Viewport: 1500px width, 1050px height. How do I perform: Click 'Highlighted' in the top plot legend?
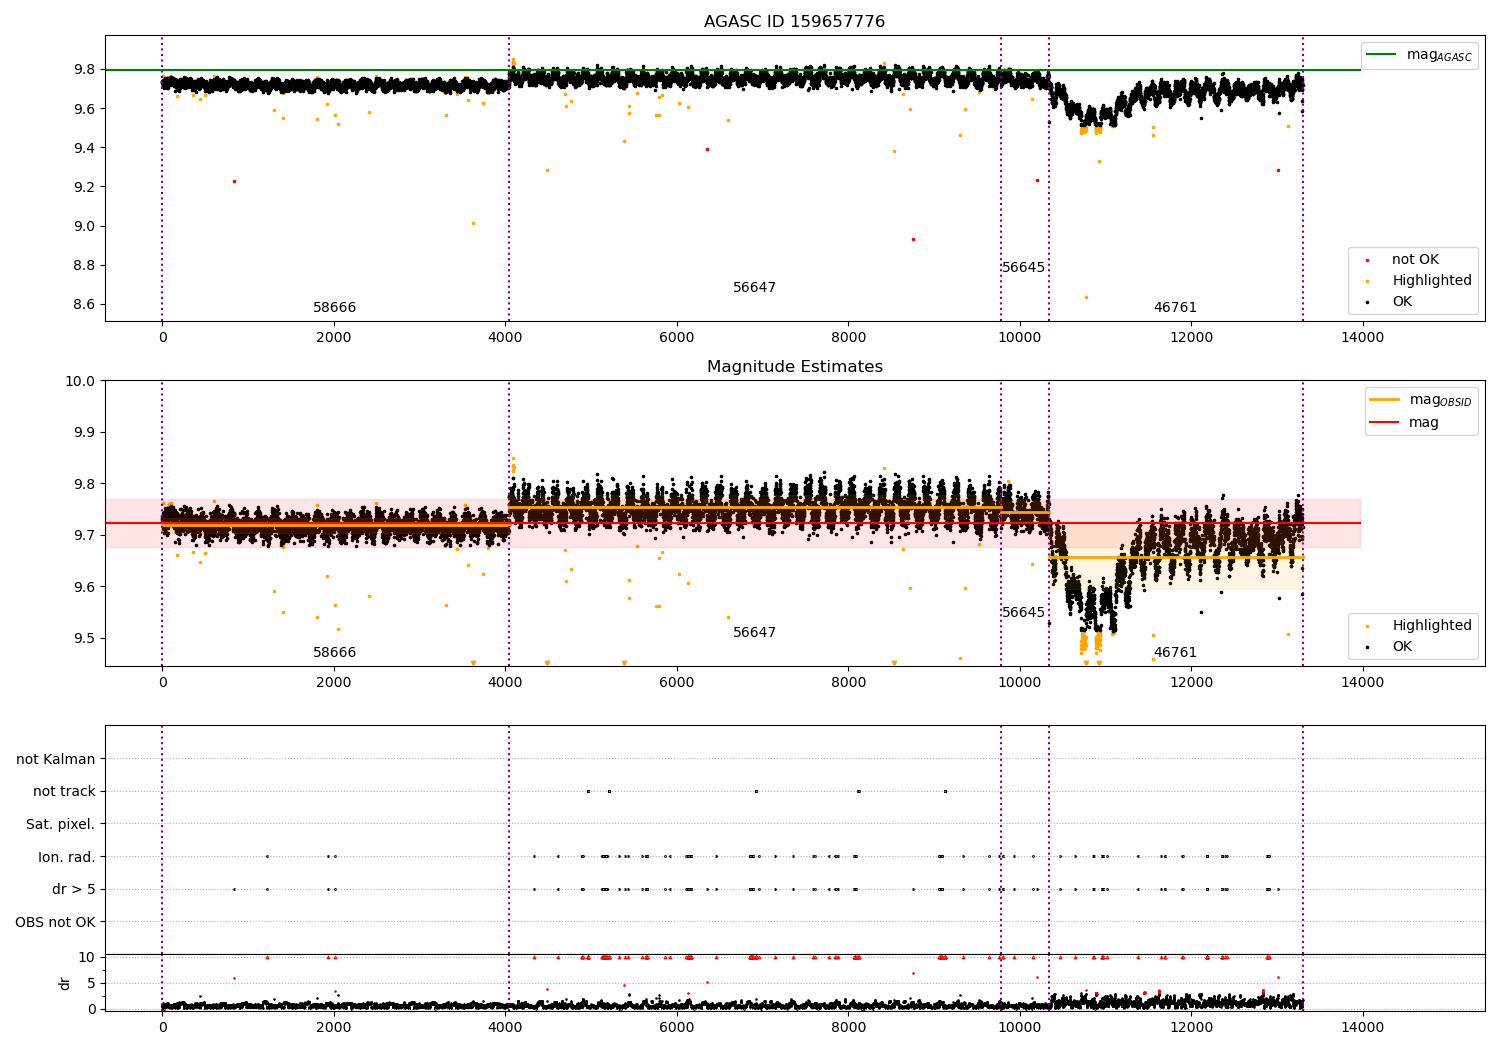pyautogui.click(x=1432, y=281)
